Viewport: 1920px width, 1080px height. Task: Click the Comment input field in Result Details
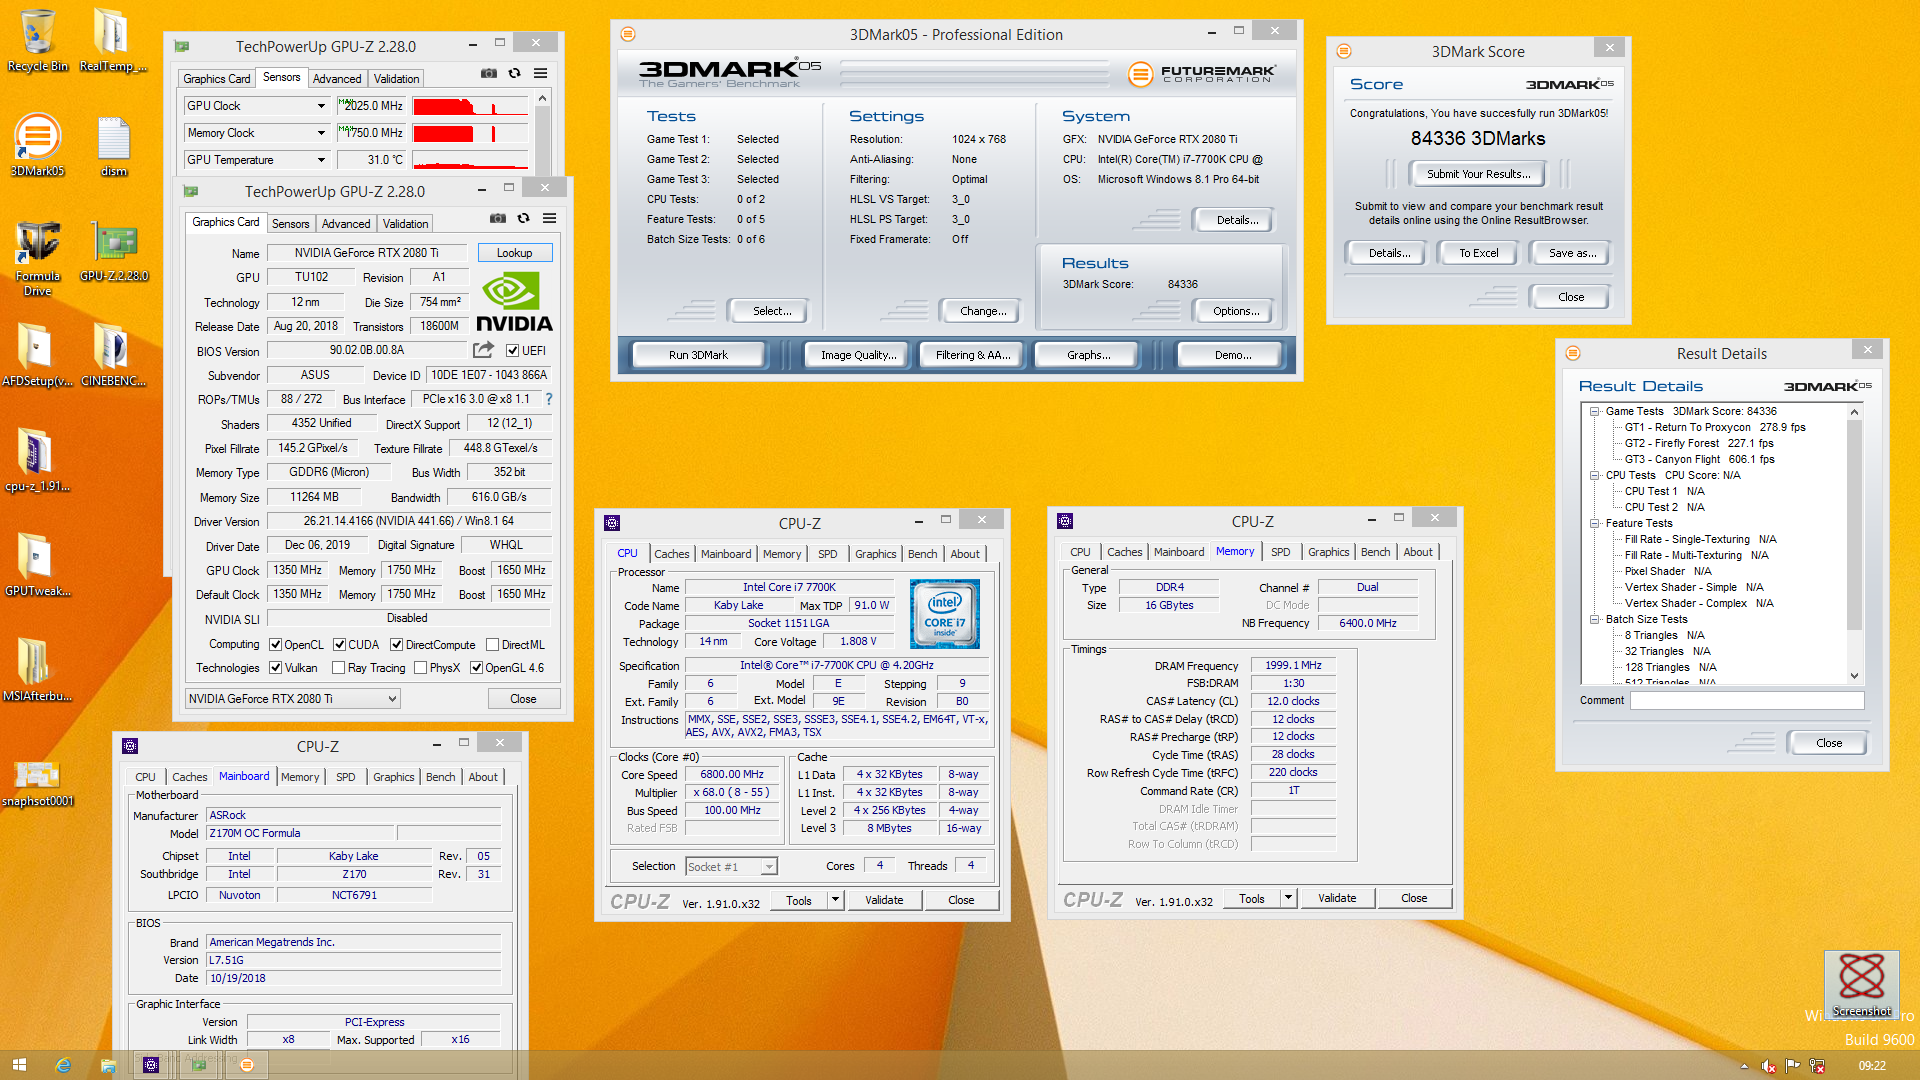point(1746,701)
